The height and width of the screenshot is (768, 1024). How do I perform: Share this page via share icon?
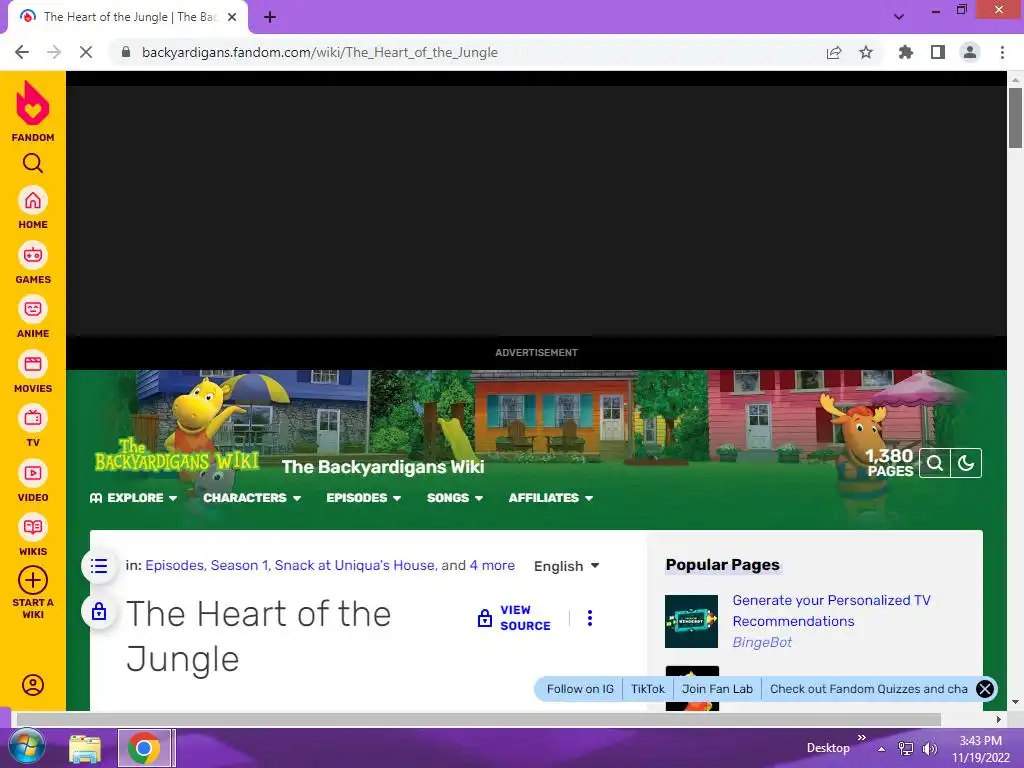[834, 52]
